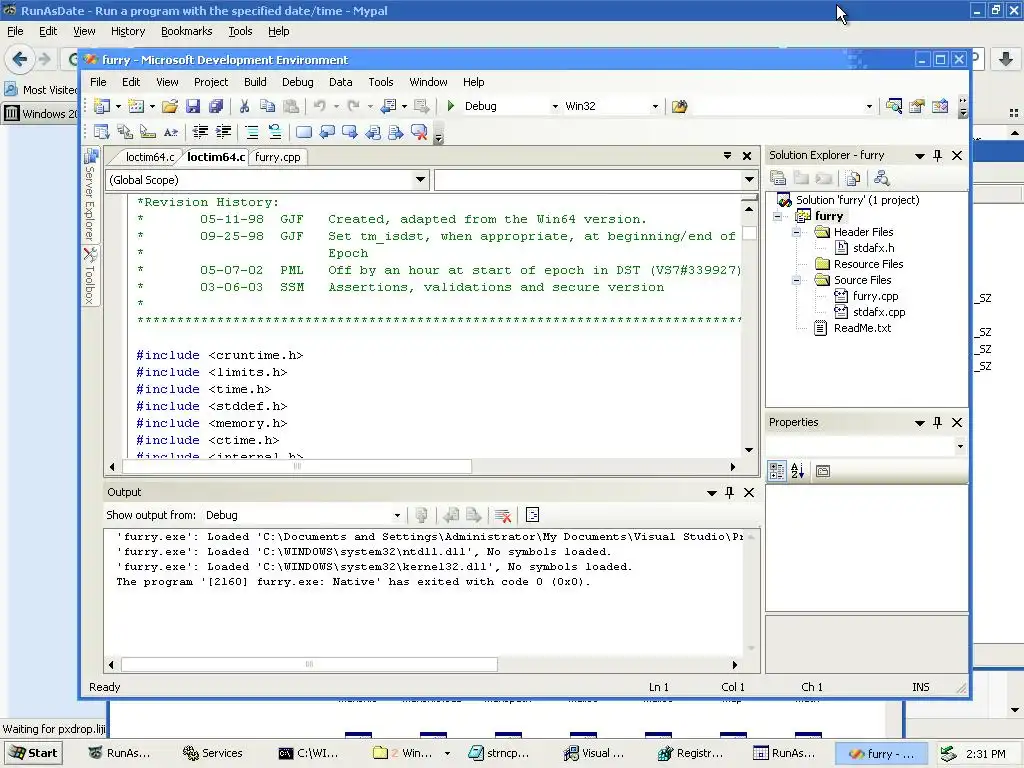The image size is (1024, 768).
Task: Click the code editor scroll down arrow
Action: tap(749, 449)
